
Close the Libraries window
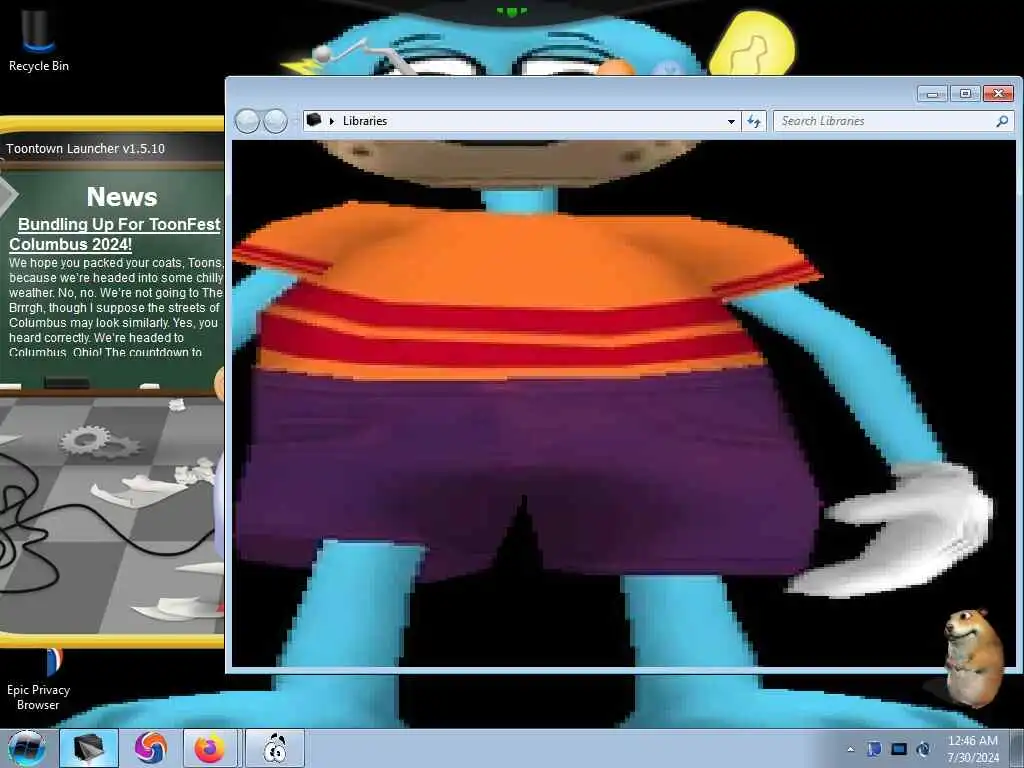pyautogui.click(x=998, y=94)
